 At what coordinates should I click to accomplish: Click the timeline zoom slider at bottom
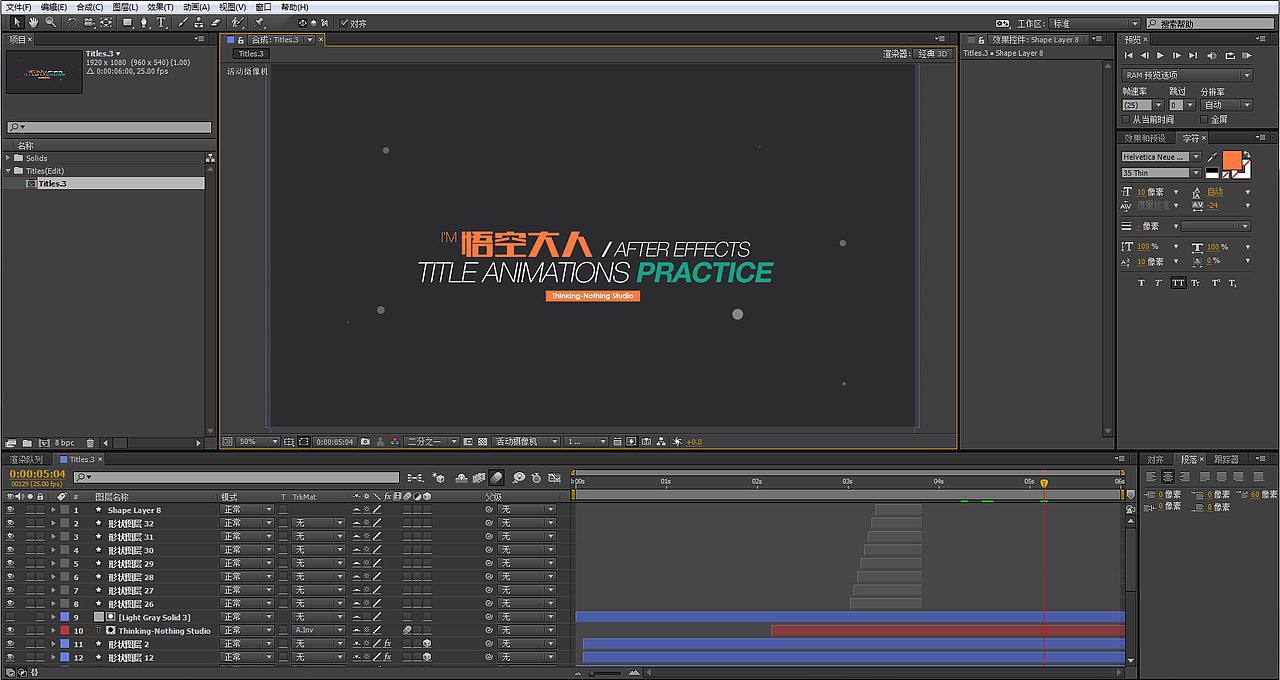click(x=606, y=673)
